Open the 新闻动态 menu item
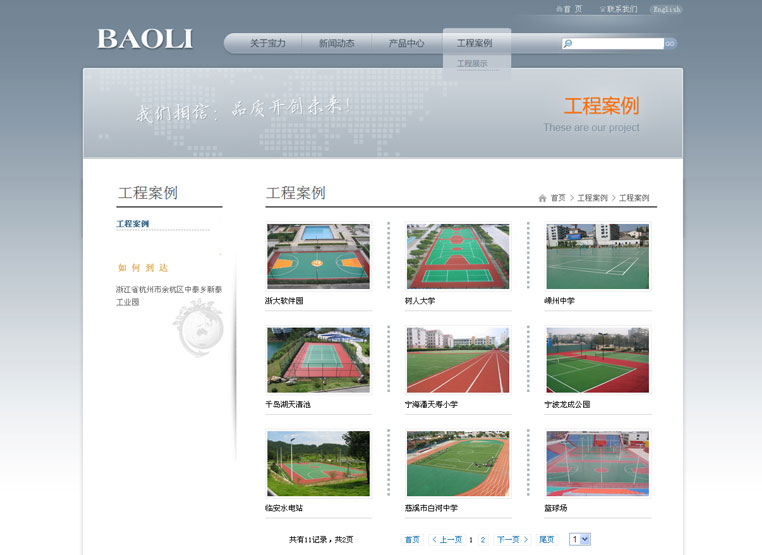The image size is (762, 555). click(336, 44)
